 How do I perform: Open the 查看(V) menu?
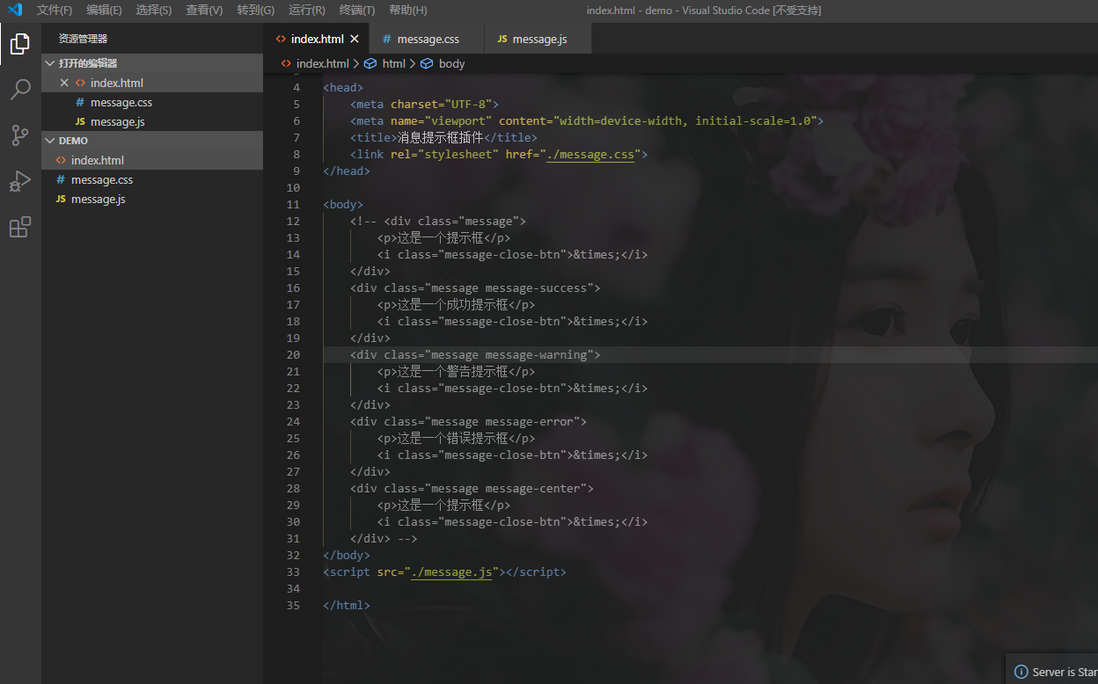click(204, 11)
